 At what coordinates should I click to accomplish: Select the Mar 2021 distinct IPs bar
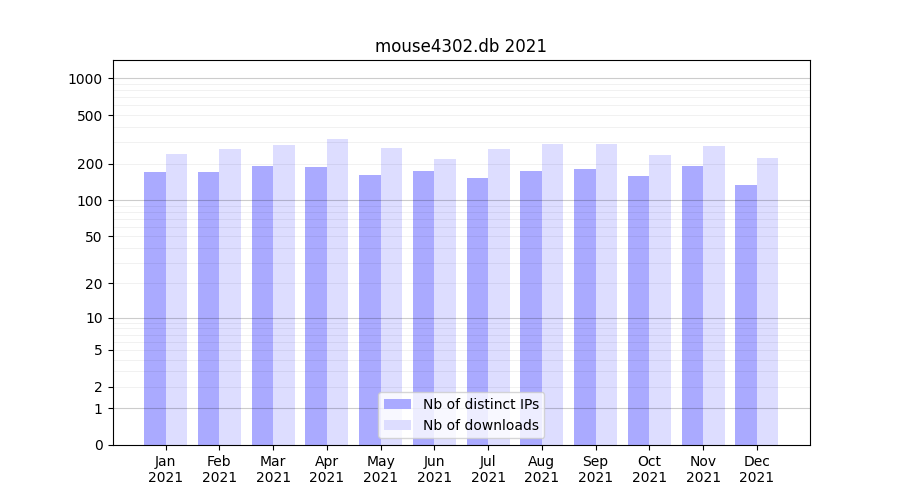(x=262, y=305)
